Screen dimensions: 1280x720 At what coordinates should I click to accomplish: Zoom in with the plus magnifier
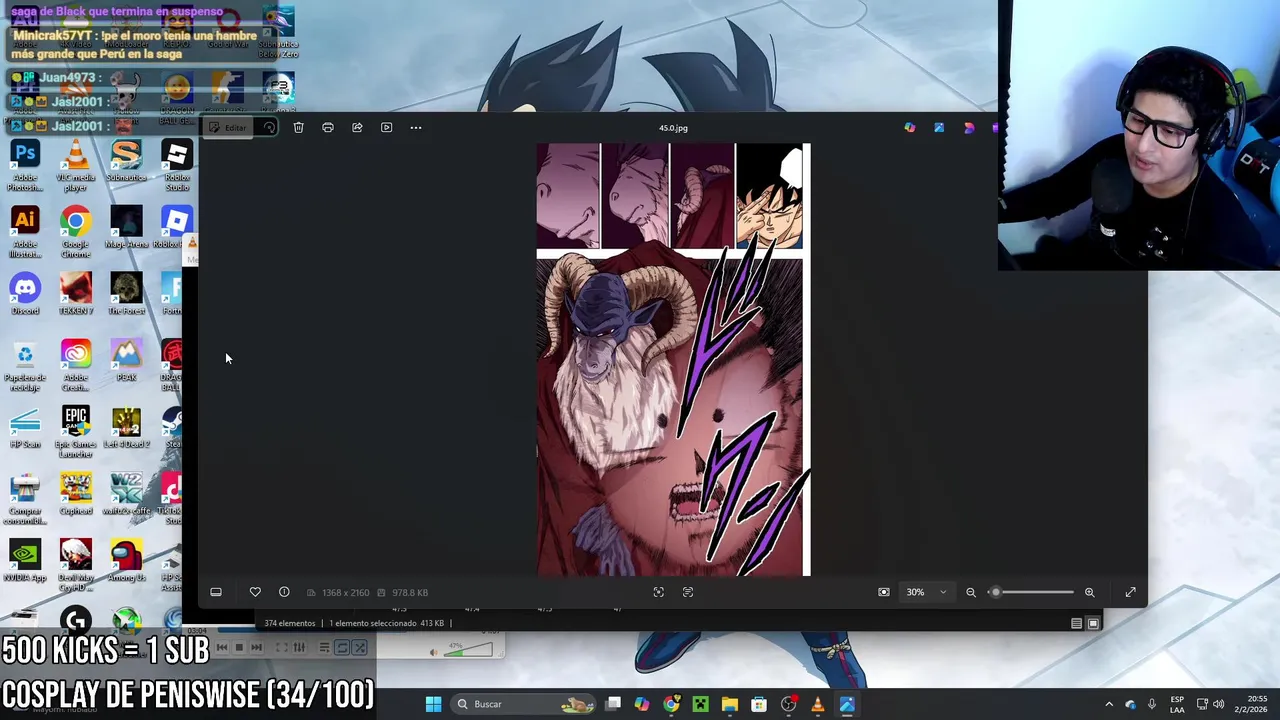(x=1090, y=592)
